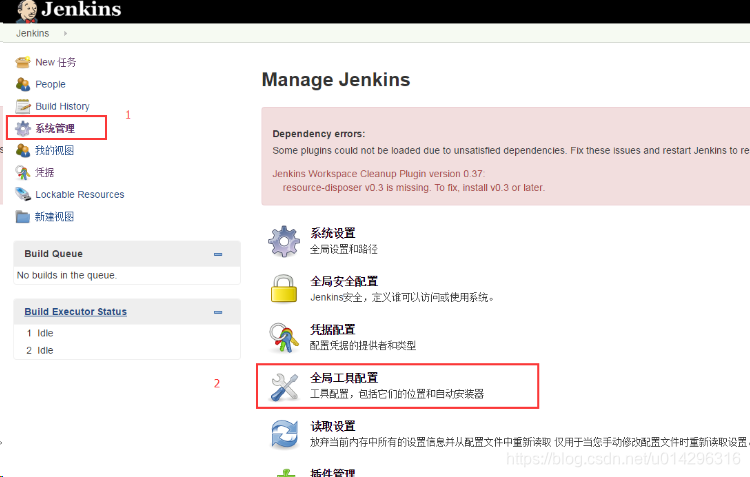Click the 系统设置 large gear icon
This screenshot has height=477, width=750.
[284, 241]
